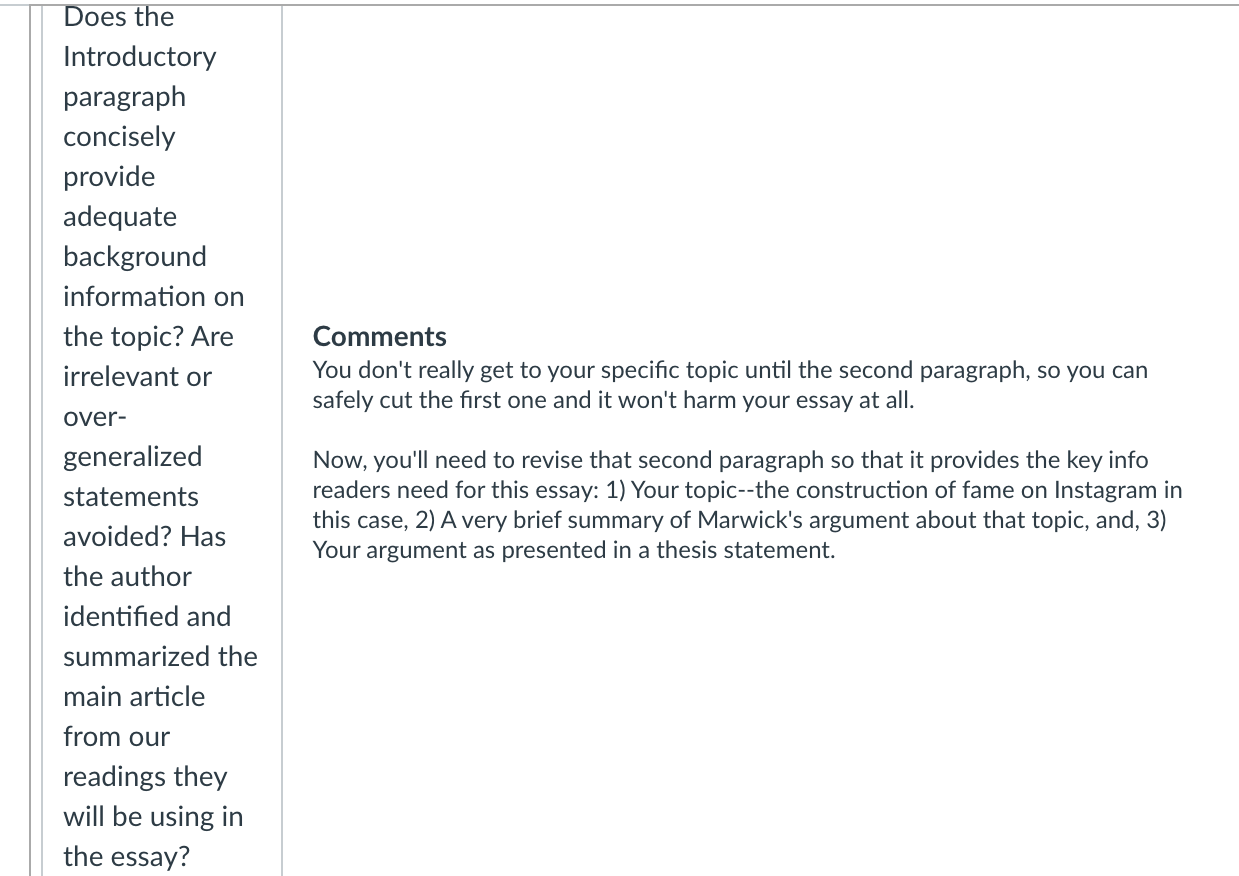Click the criterion line 'avoided? Has'
The height and width of the screenshot is (876, 1239).
tap(144, 537)
